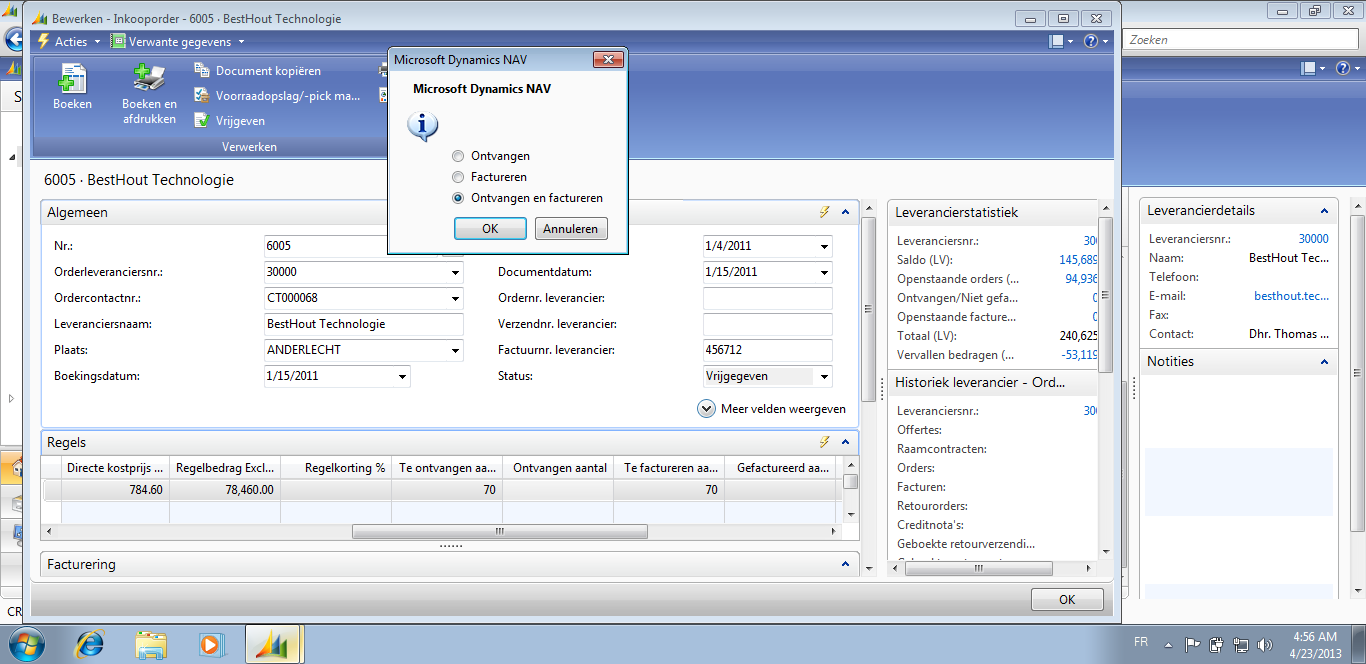Open the Ordercontactnr. dropdown
Image resolution: width=1366 pixels, height=664 pixels.
pos(455,298)
